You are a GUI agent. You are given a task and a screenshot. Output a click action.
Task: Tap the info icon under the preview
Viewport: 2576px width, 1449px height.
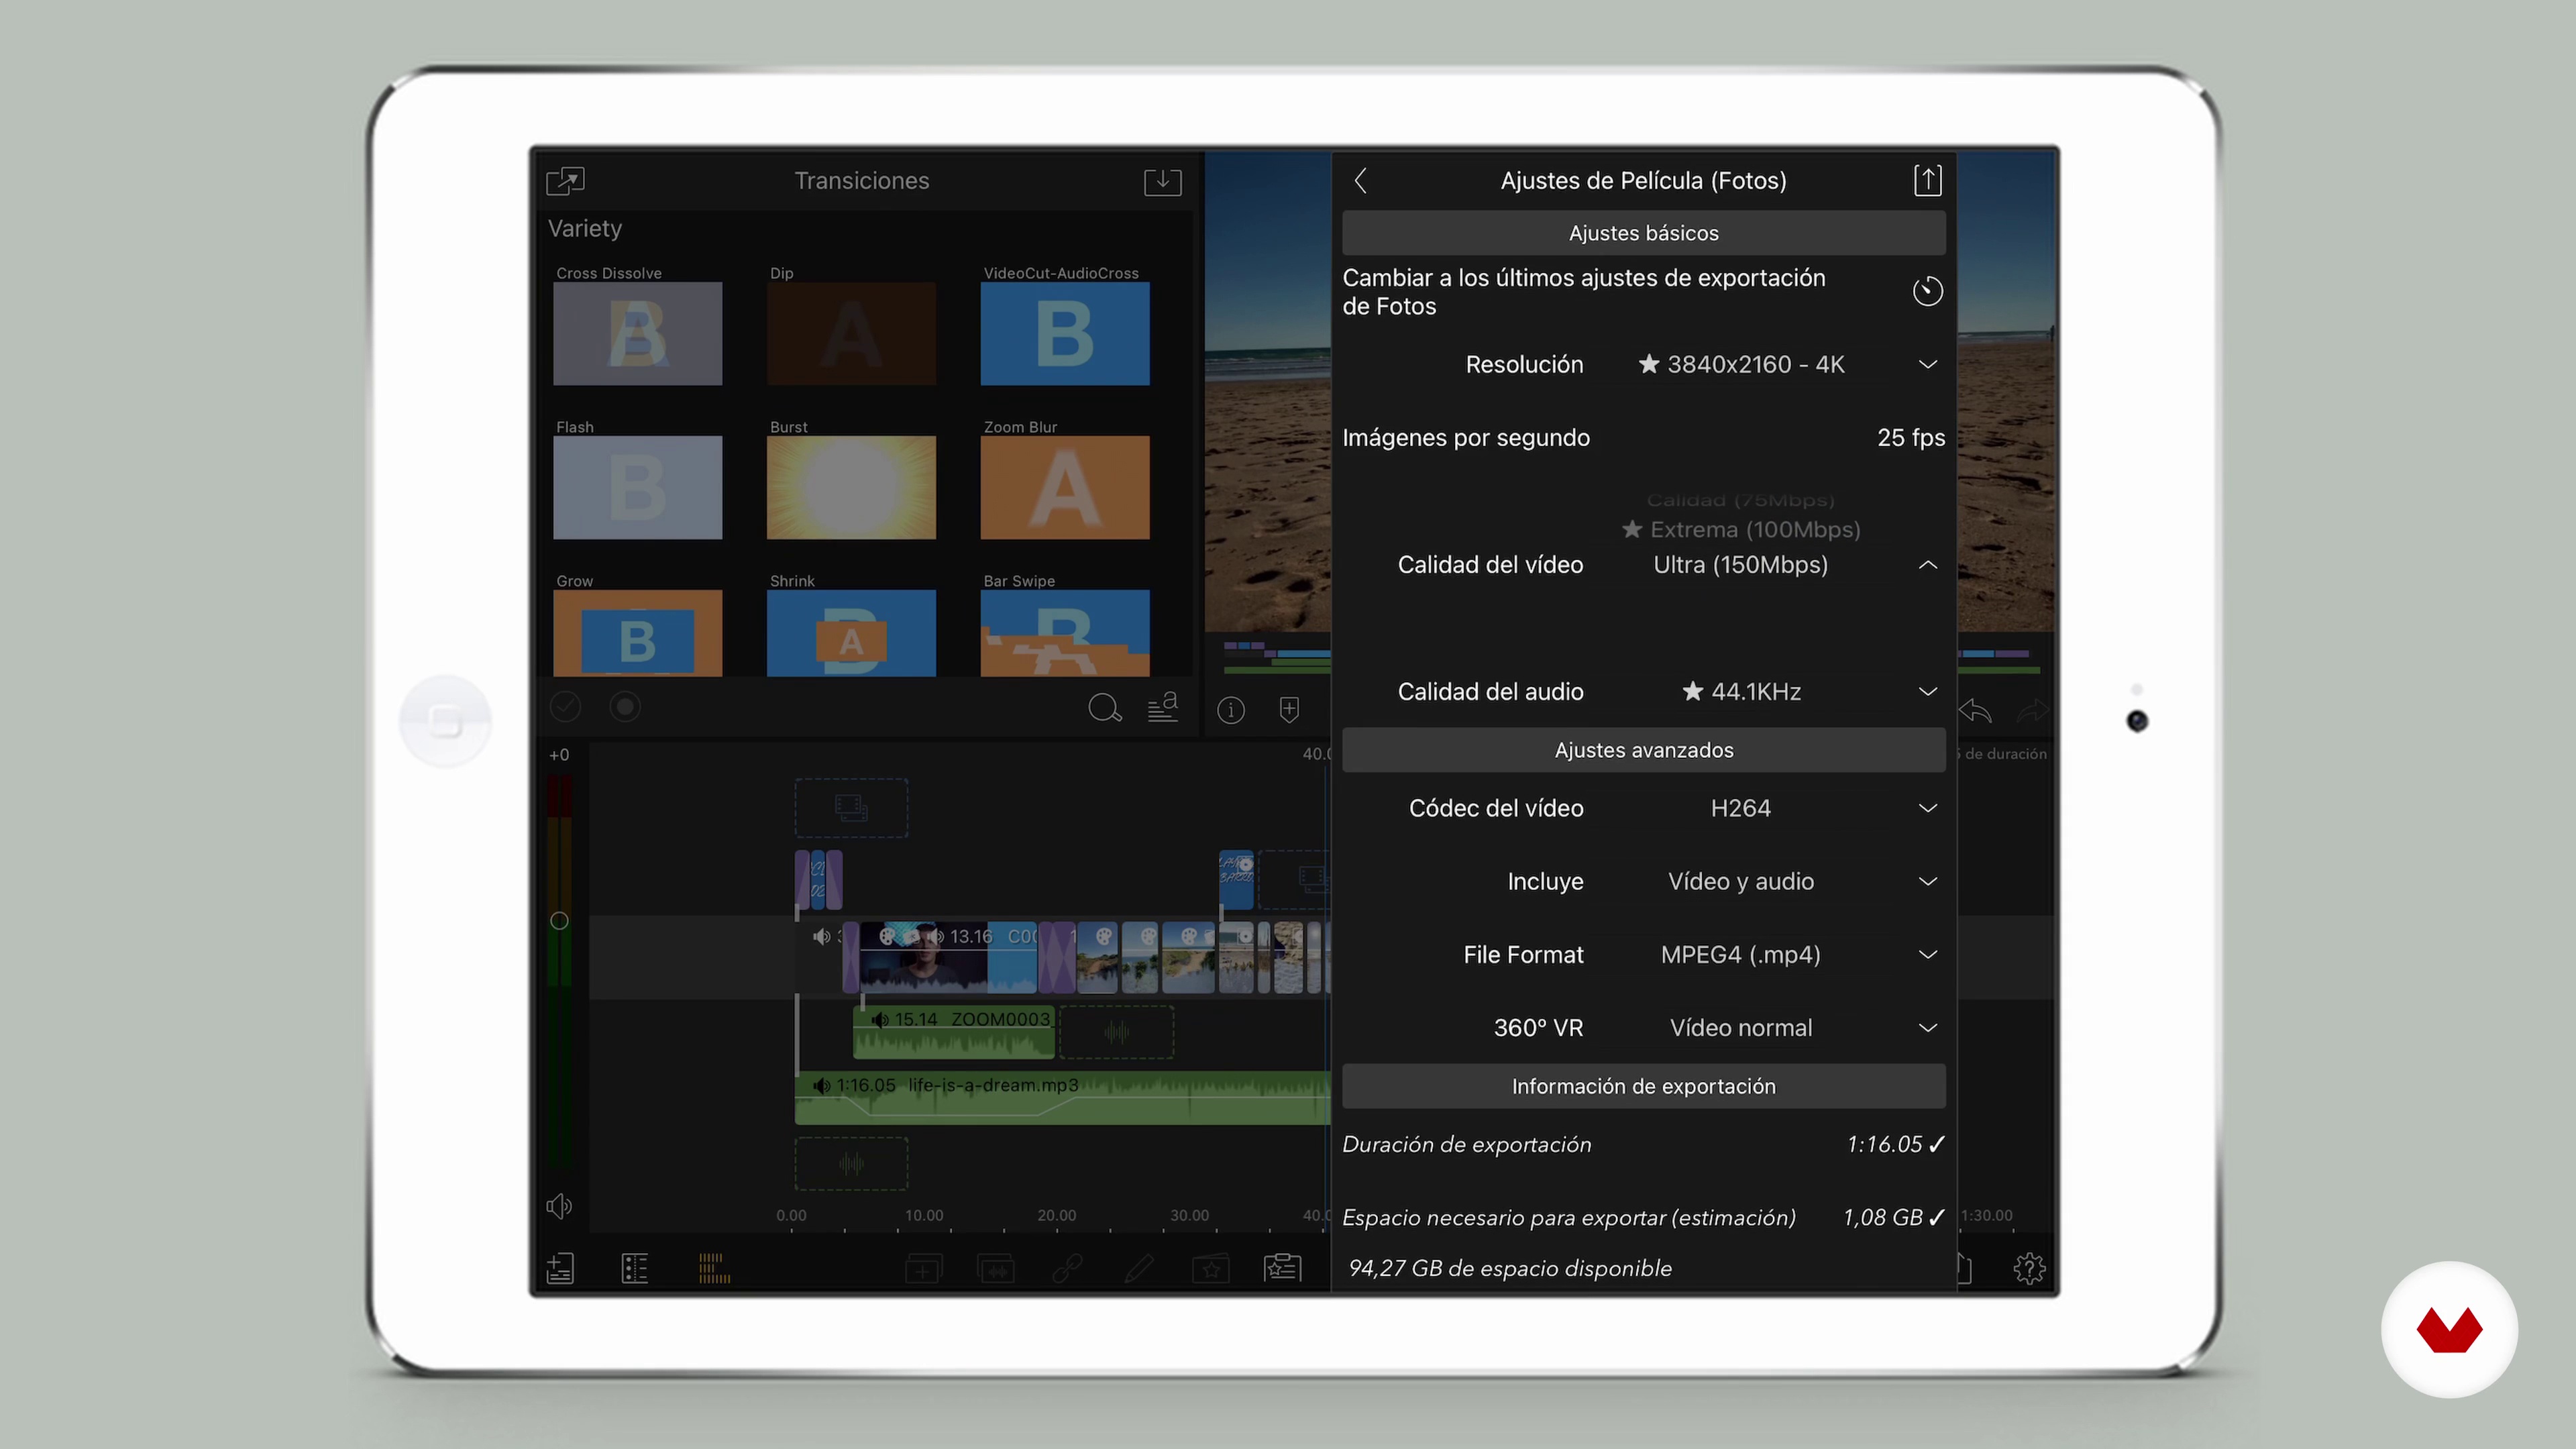tap(1231, 710)
